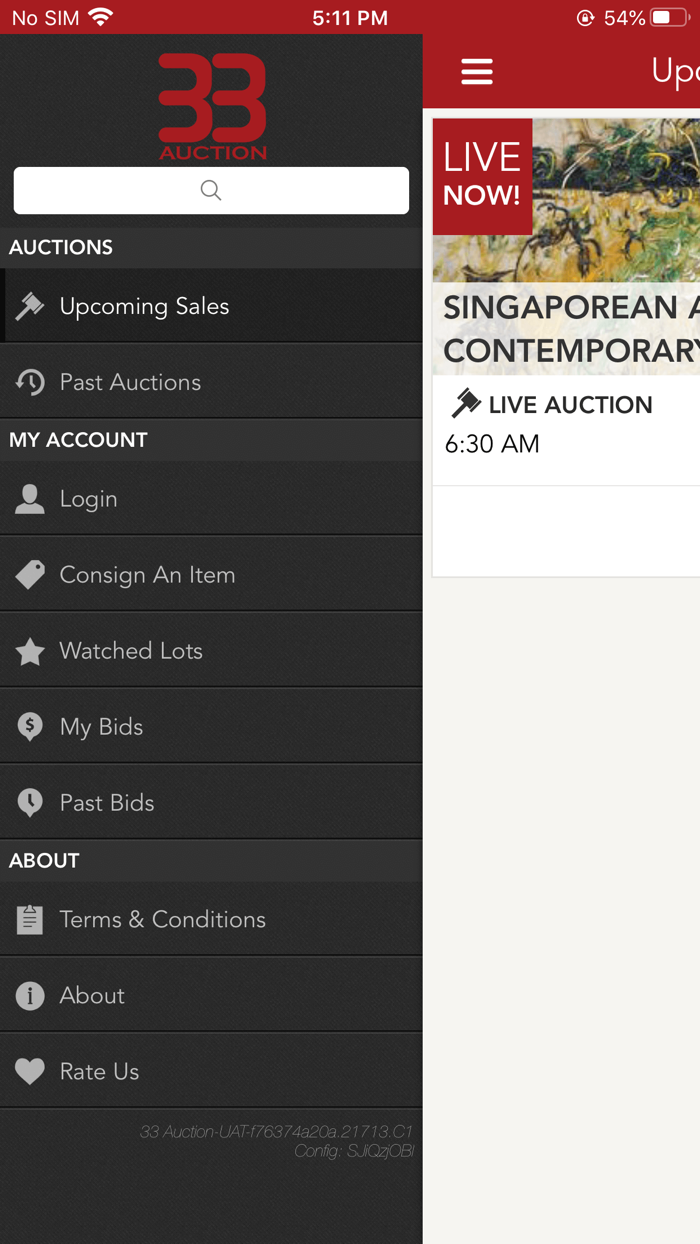This screenshot has width=700, height=1244.
Task: Open the hamburger navigation menu
Action: tap(477, 71)
